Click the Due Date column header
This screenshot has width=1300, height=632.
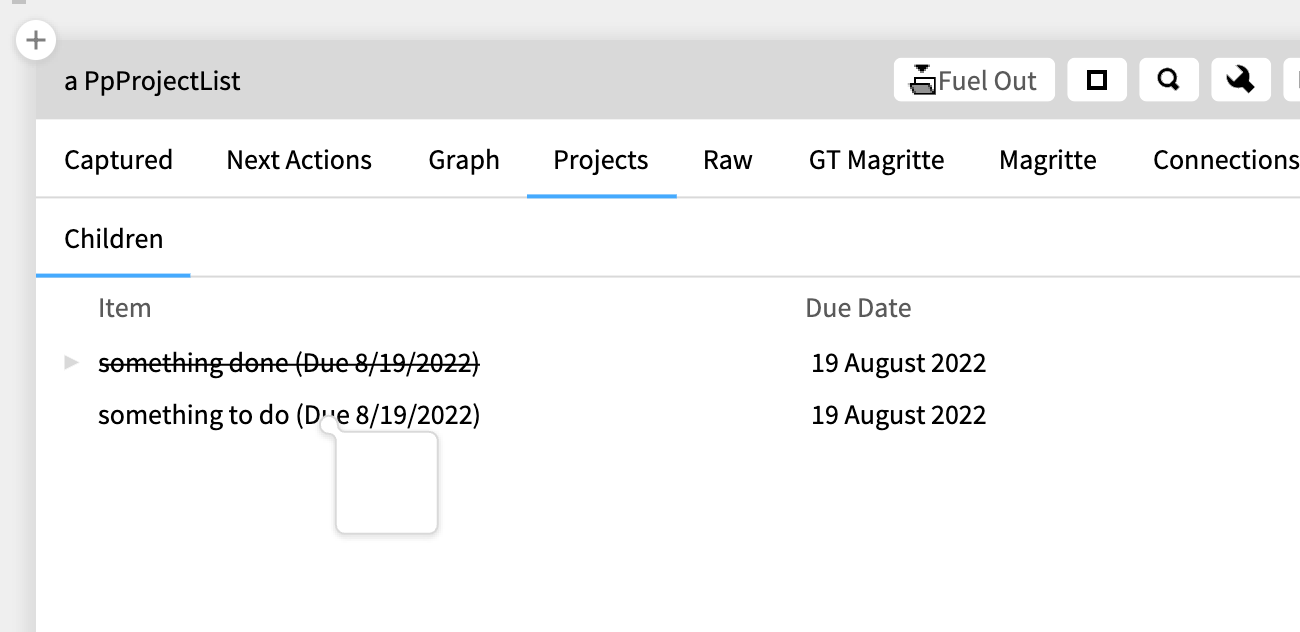pyautogui.click(x=858, y=308)
